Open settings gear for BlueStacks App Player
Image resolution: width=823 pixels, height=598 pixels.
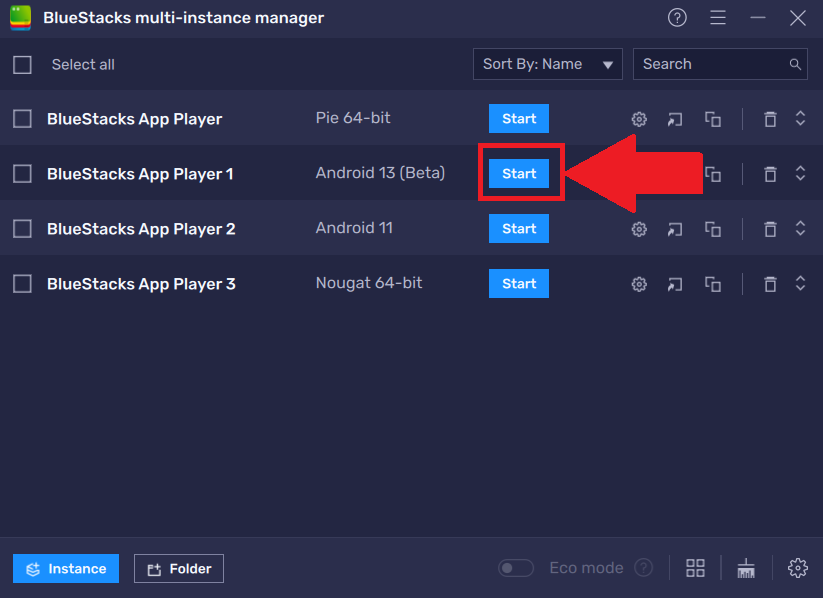639,118
